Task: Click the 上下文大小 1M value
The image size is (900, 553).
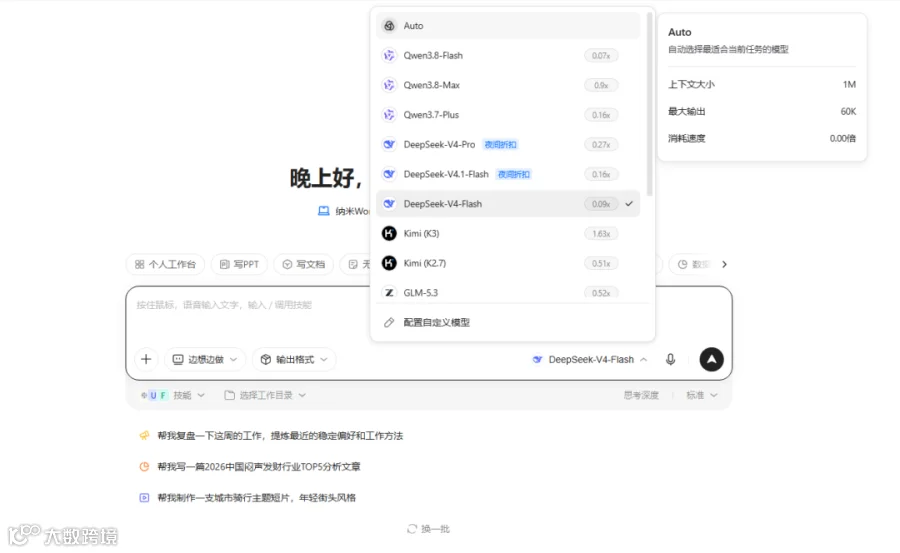Action: click(x=849, y=85)
